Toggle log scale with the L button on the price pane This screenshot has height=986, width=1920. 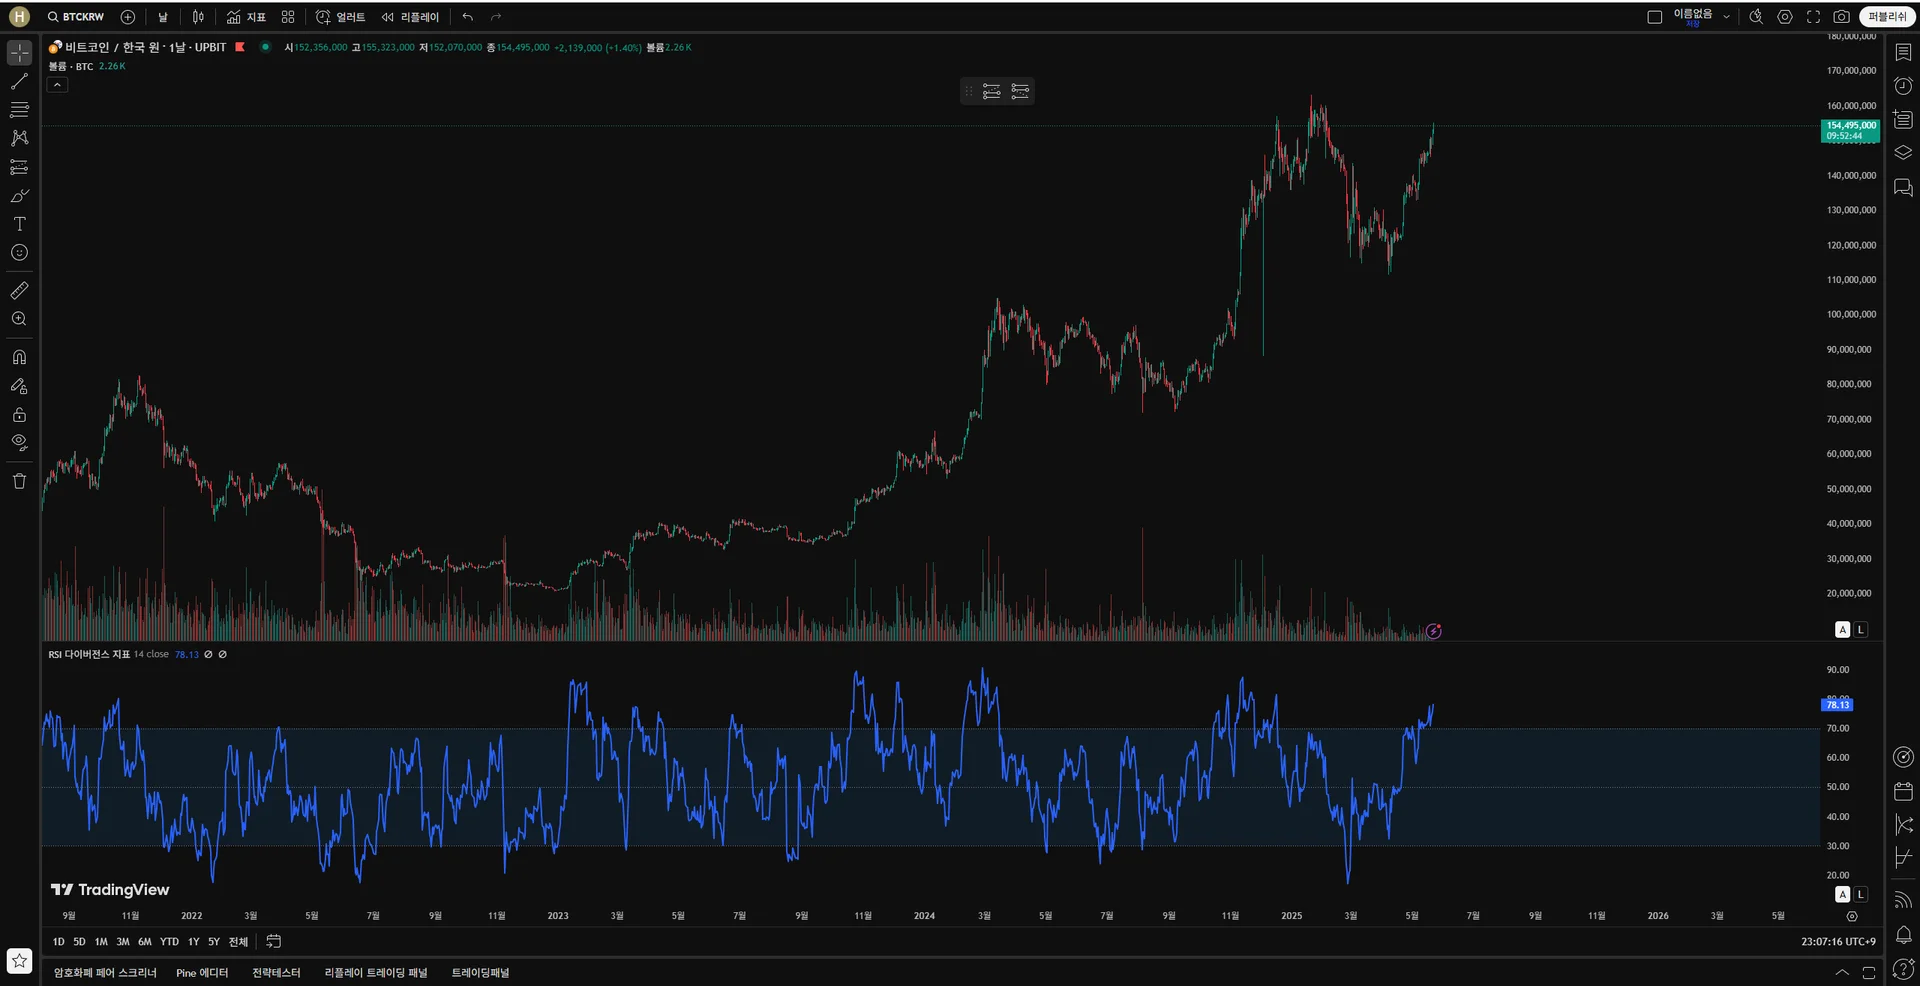point(1861,630)
